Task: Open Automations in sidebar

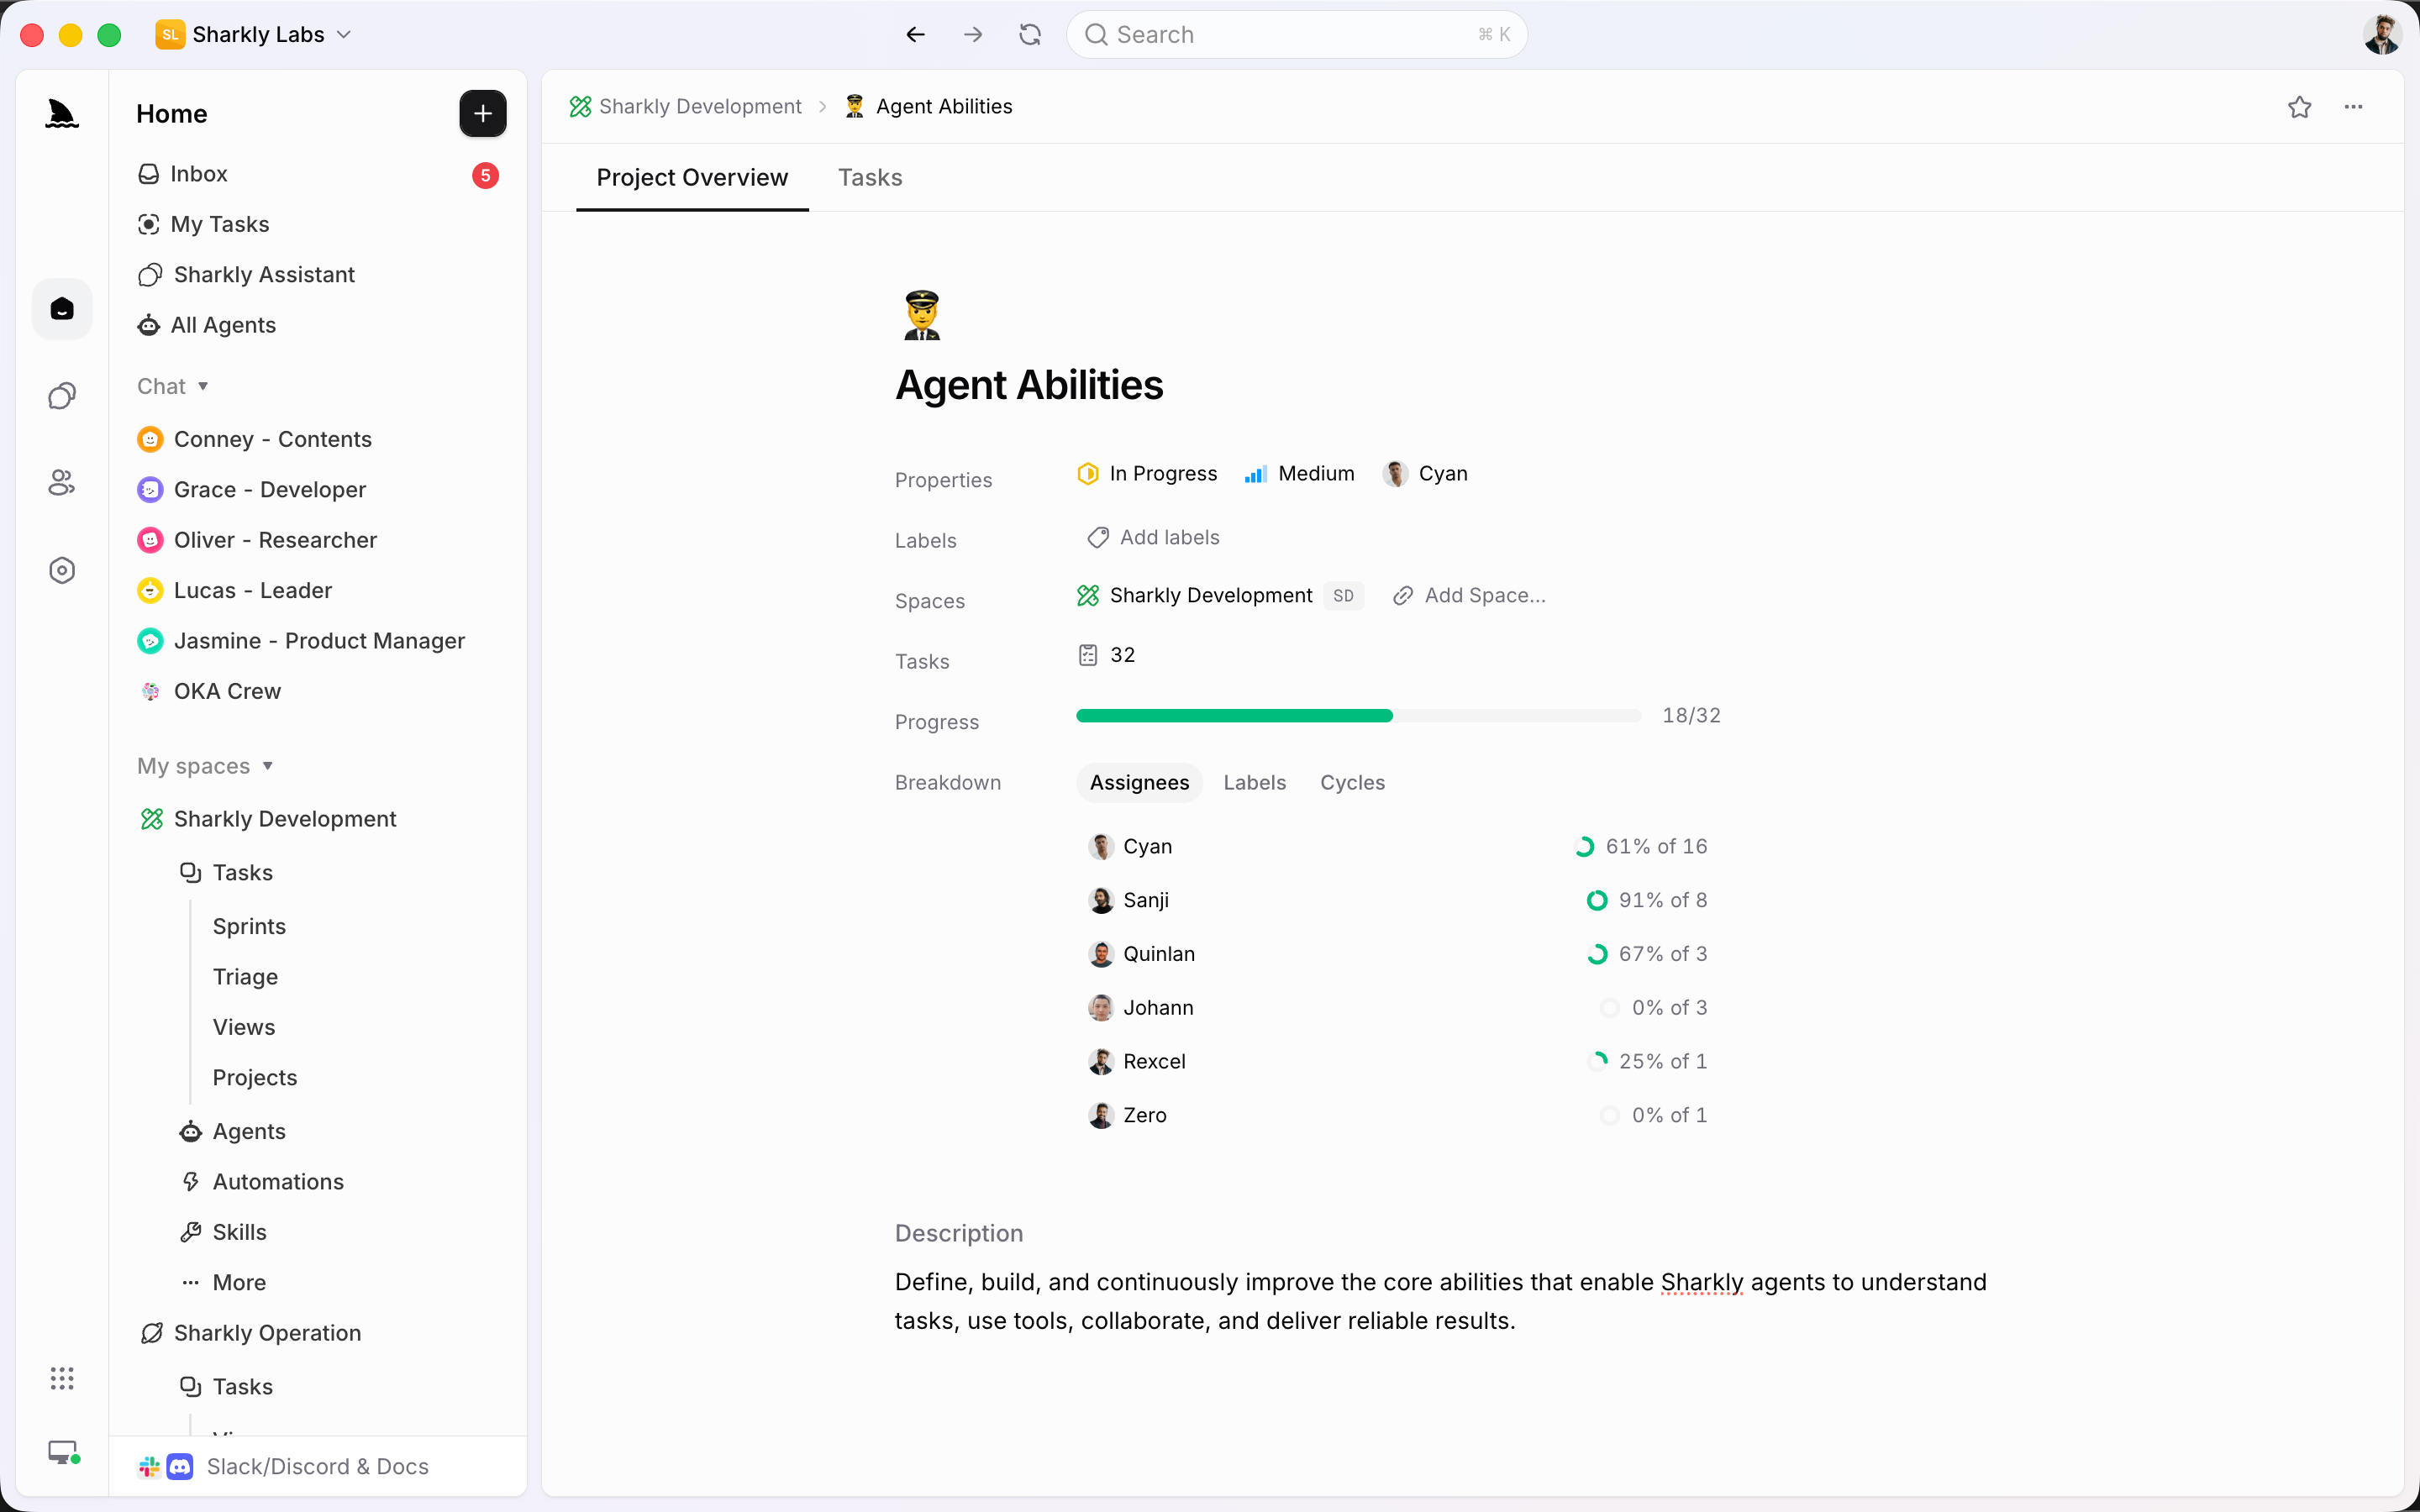Action: tap(261, 1182)
